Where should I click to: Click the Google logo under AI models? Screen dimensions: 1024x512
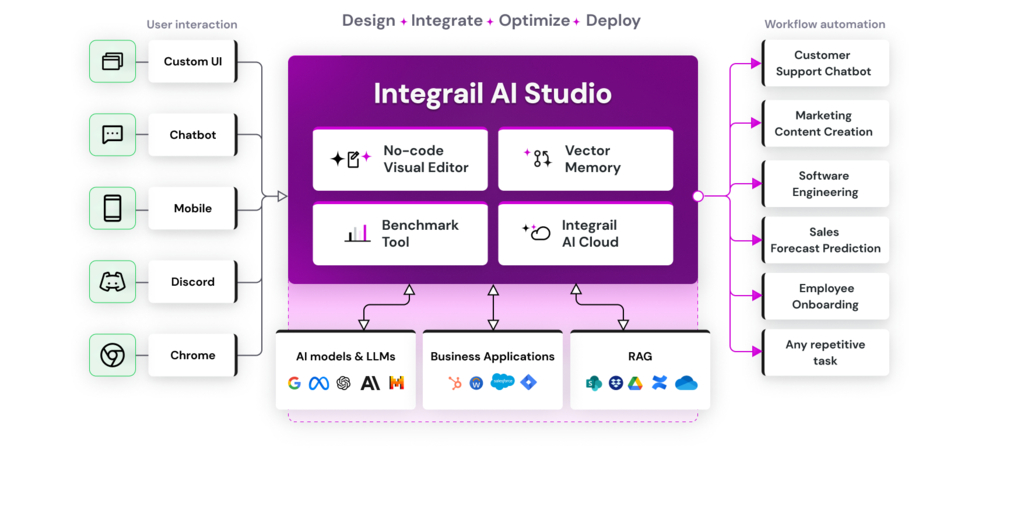point(294,383)
